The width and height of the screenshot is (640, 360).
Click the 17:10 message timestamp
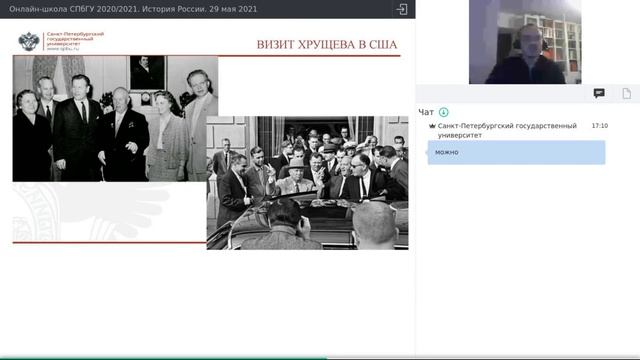coord(600,126)
